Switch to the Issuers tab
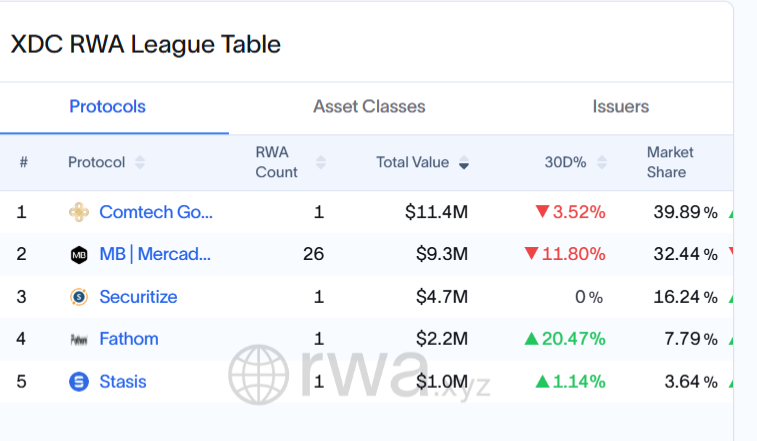This screenshot has height=441, width=757. 620,107
